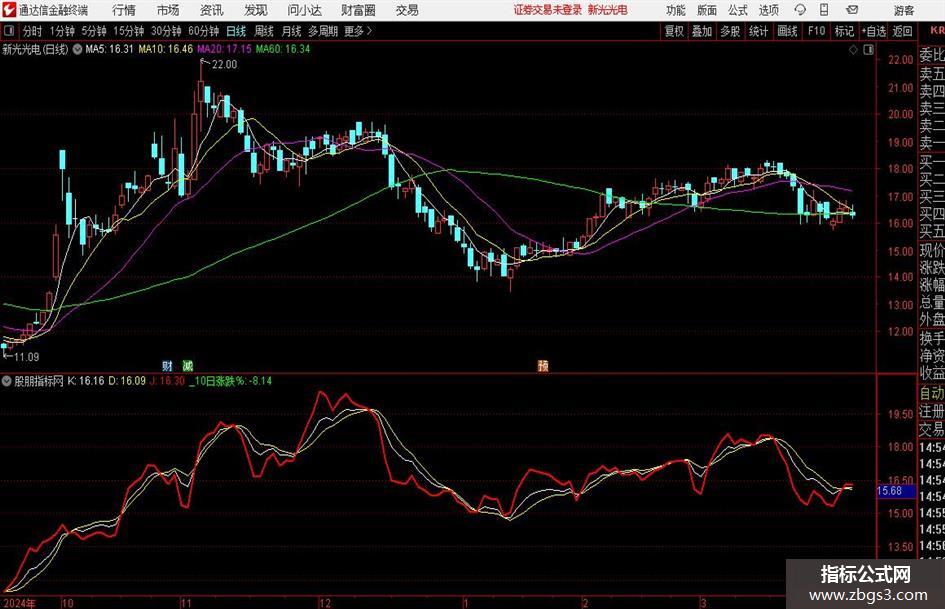Click the 多股 button

pyautogui.click(x=730, y=31)
